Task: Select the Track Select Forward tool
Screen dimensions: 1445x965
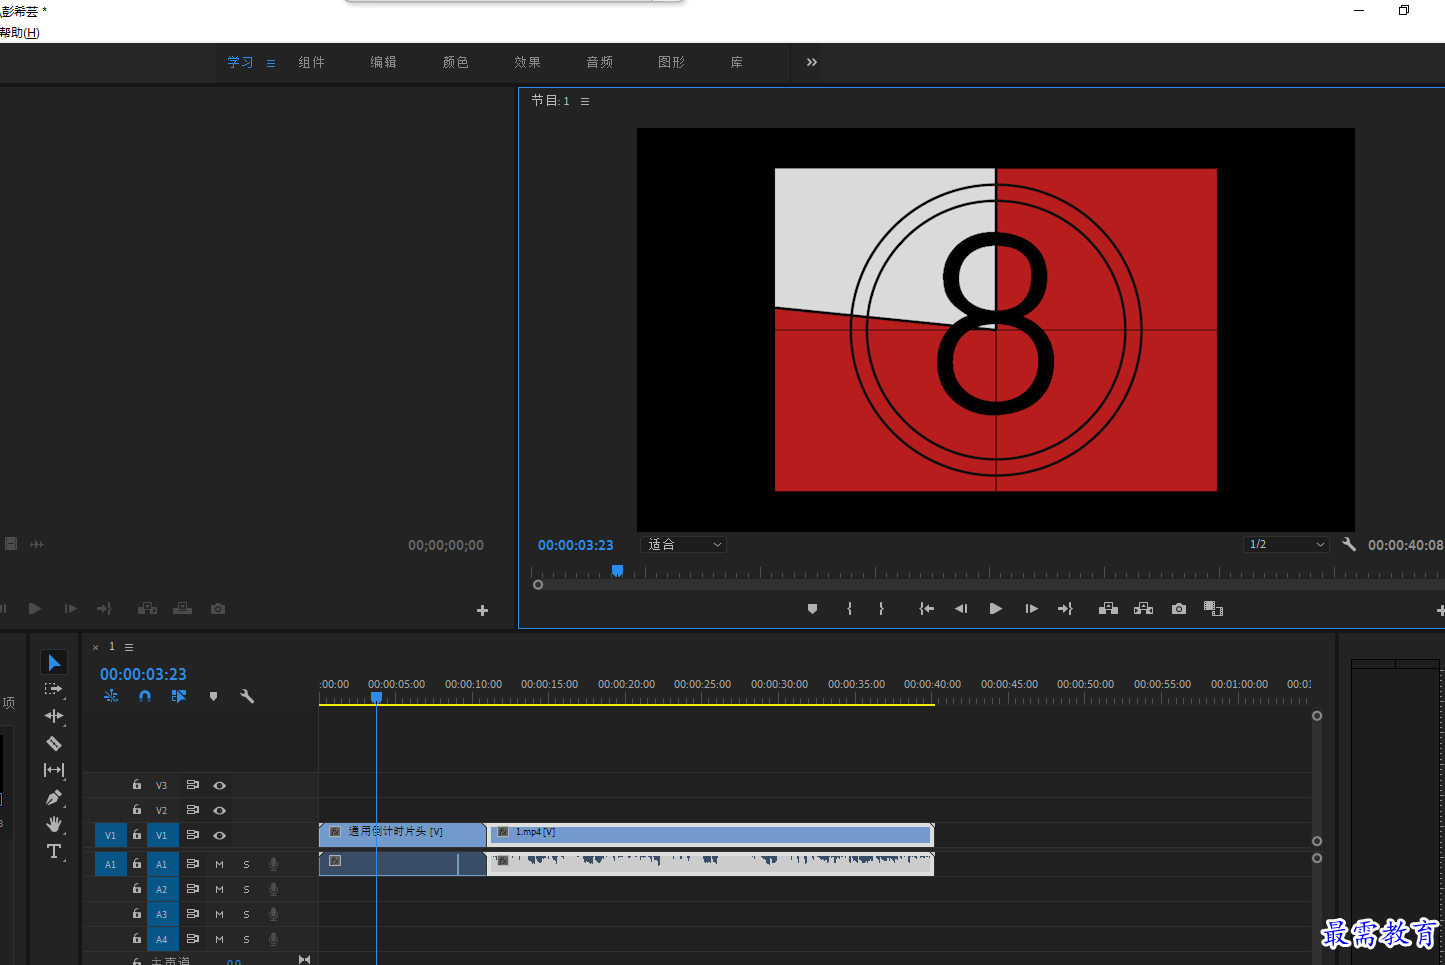Action: [54, 689]
